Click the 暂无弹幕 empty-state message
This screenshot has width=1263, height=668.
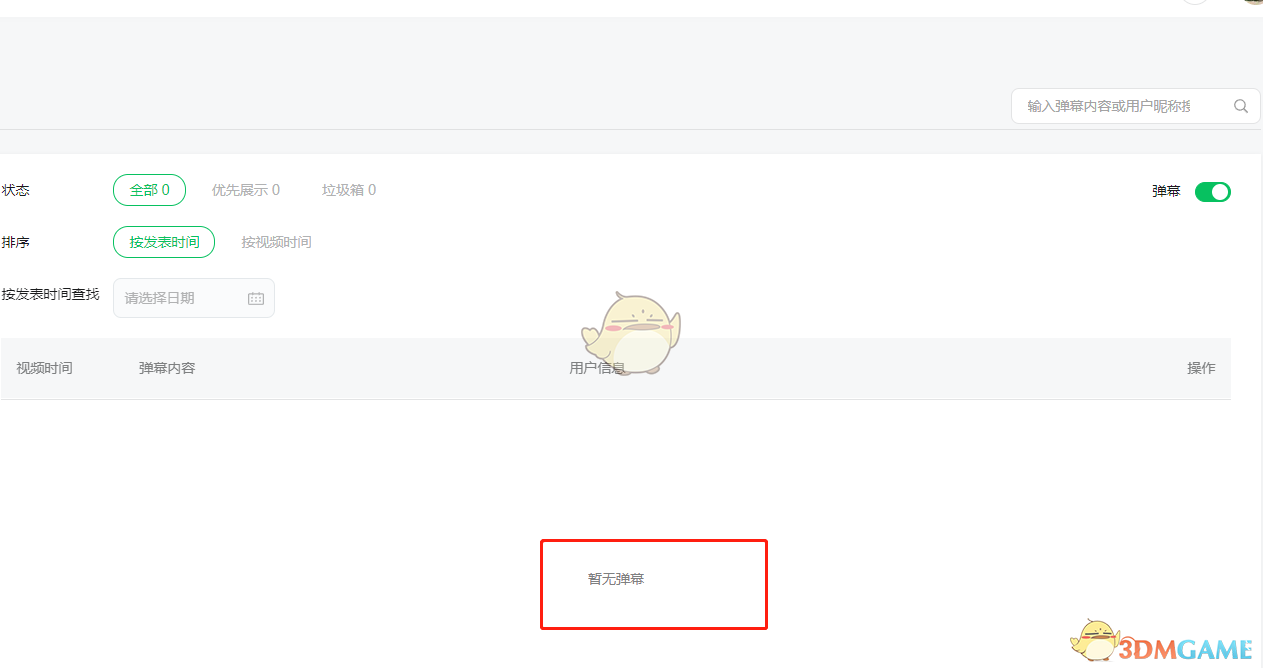[x=616, y=579]
